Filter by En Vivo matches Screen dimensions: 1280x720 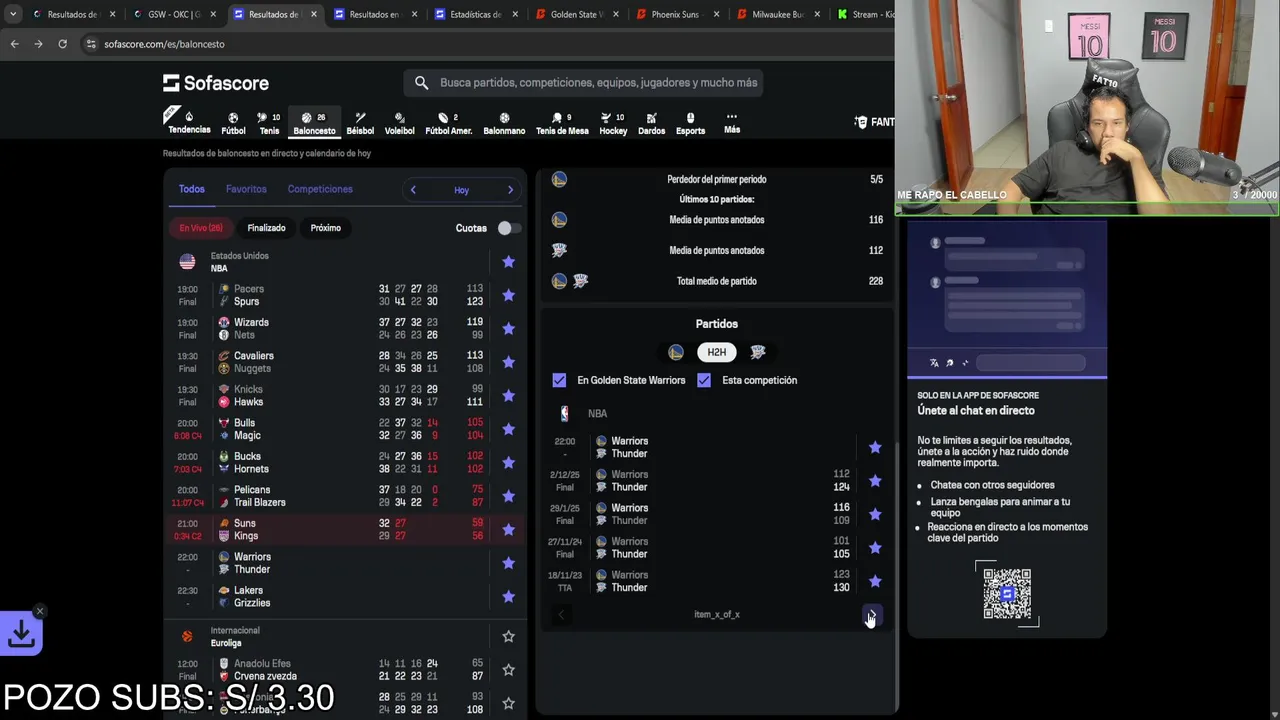201,228
